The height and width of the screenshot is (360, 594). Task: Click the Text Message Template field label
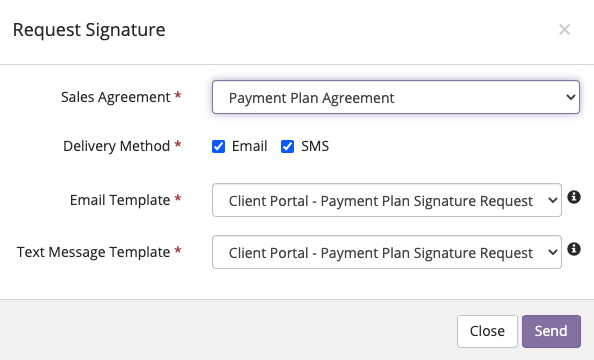[93, 252]
